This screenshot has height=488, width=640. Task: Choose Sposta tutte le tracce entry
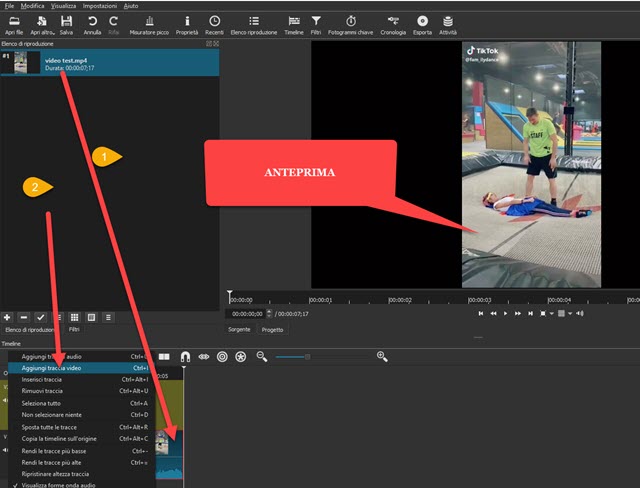point(82,427)
